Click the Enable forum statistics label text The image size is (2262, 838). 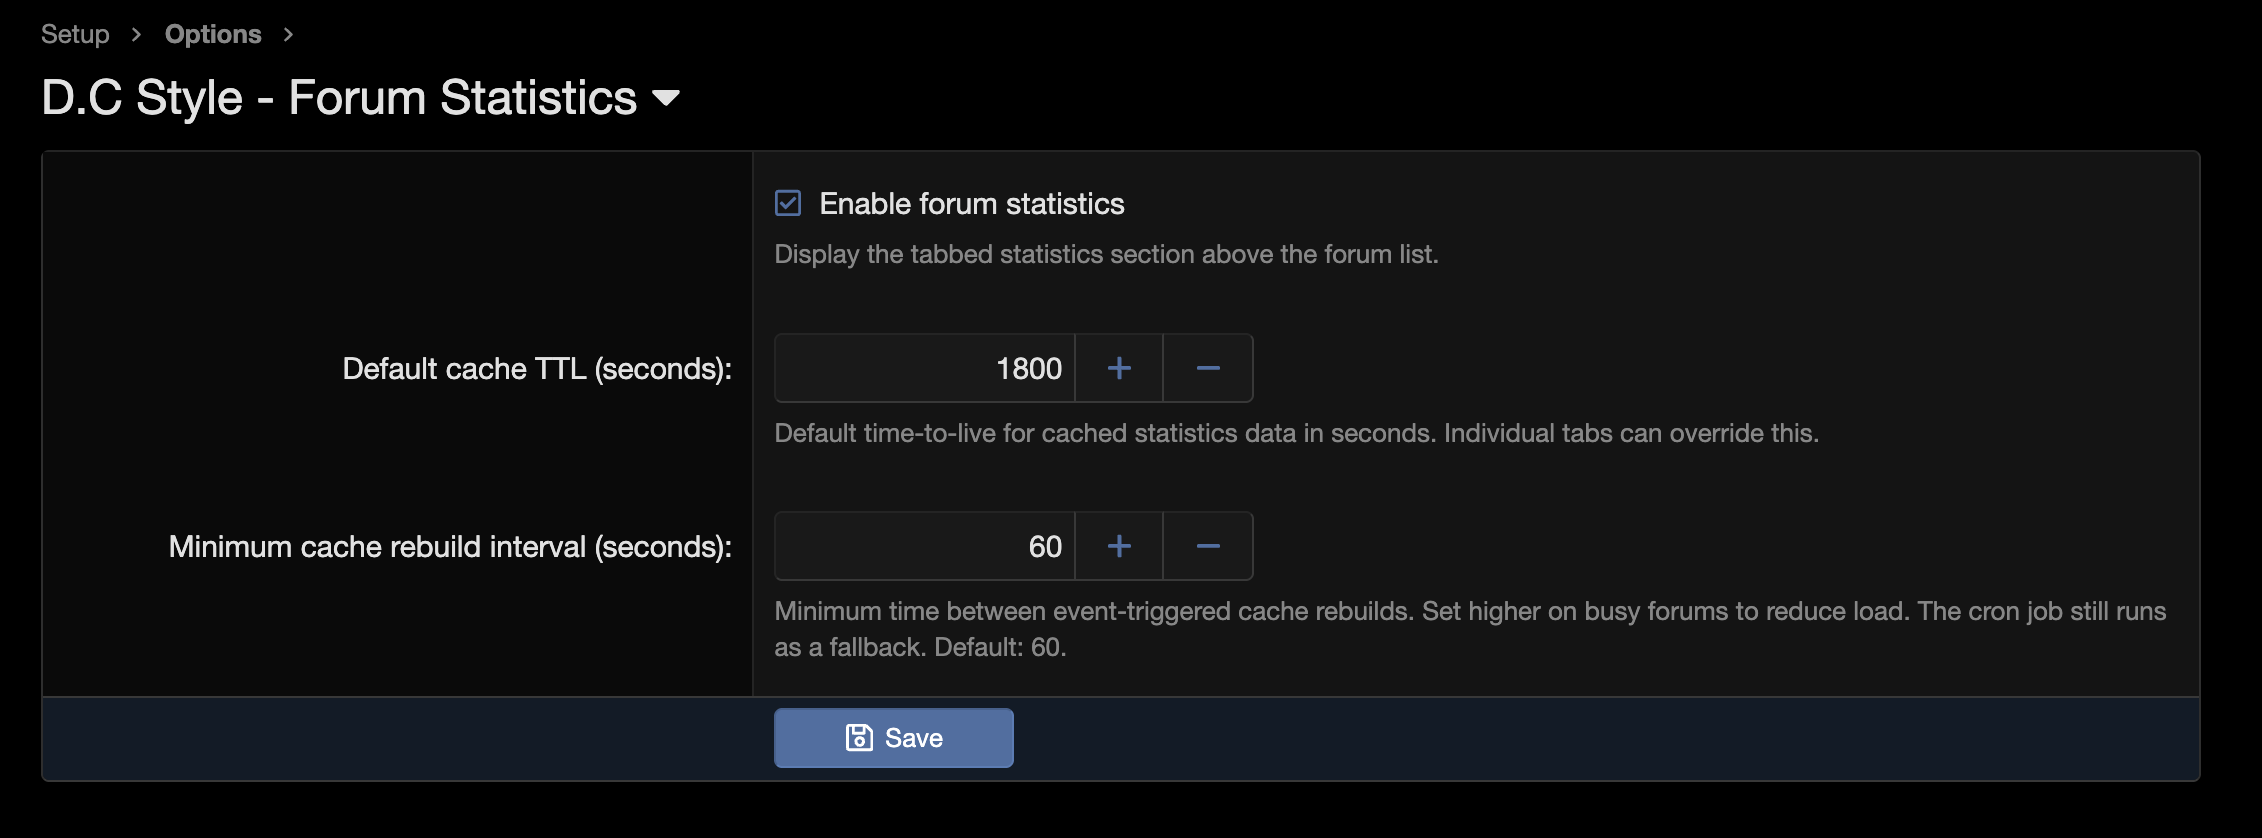coord(972,203)
